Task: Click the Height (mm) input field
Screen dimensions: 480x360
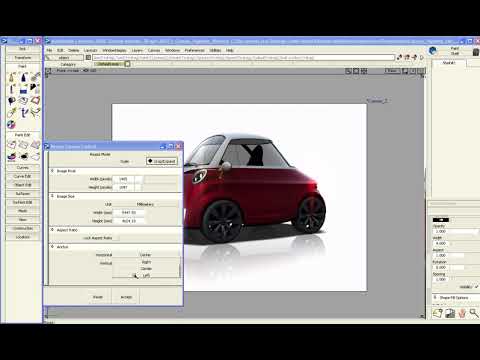Action: click(x=129, y=221)
